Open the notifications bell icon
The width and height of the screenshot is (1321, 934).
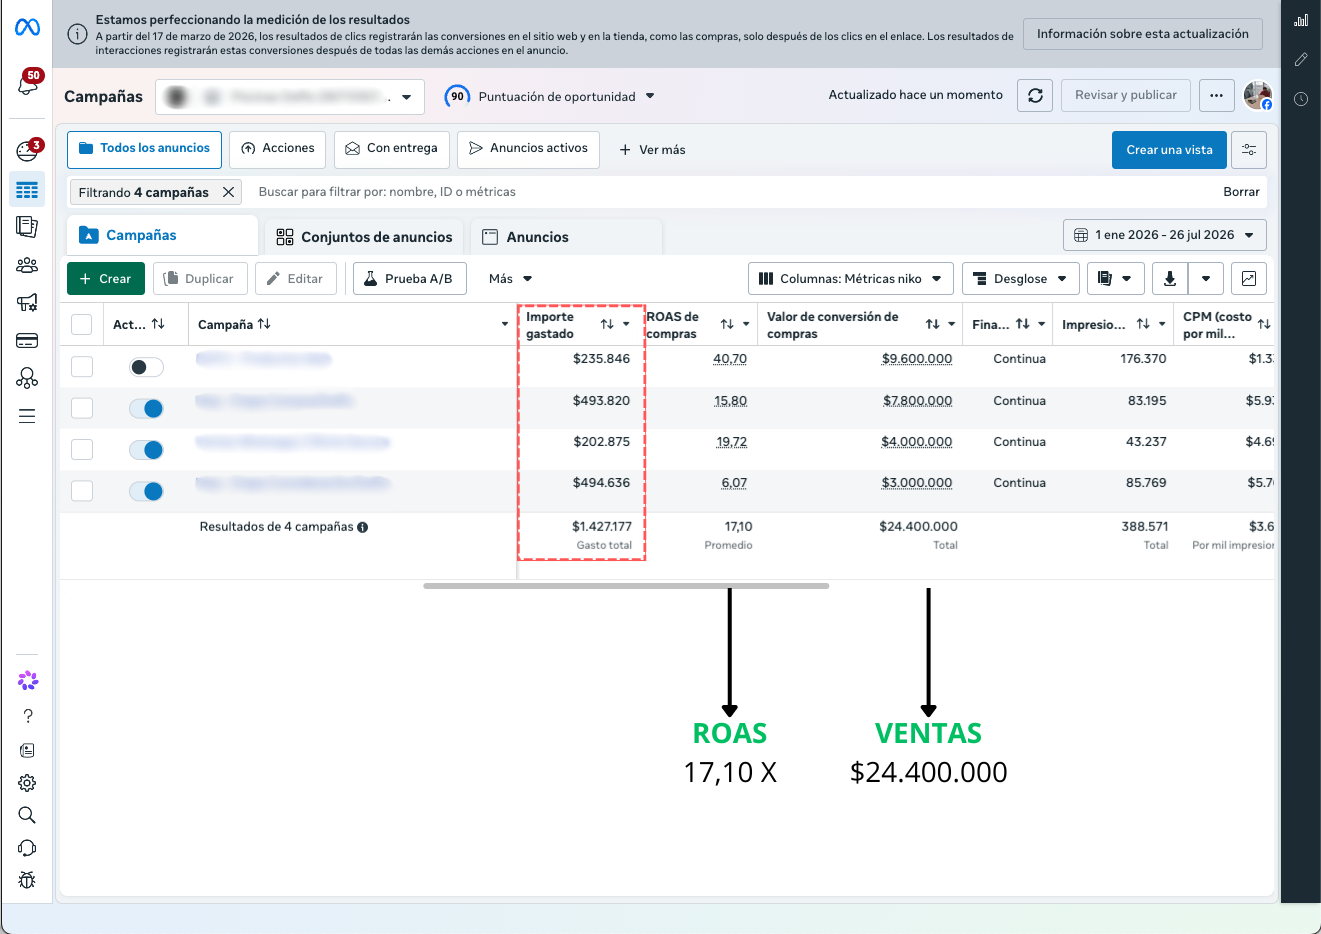pyautogui.click(x=28, y=85)
